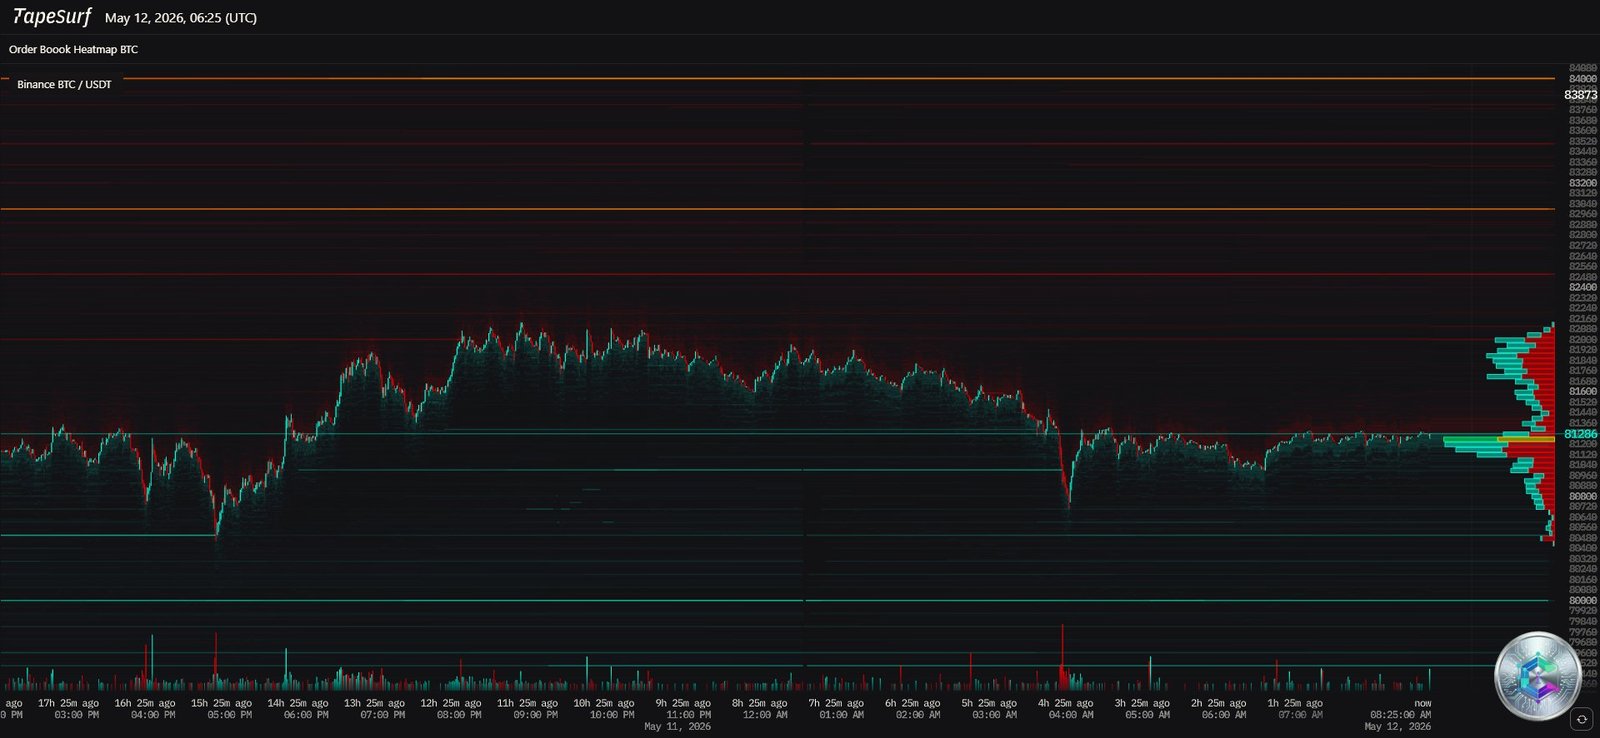Image resolution: width=1600 pixels, height=738 pixels.
Task: Click the 3h 25m ago time label
Action: pyautogui.click(x=1142, y=703)
